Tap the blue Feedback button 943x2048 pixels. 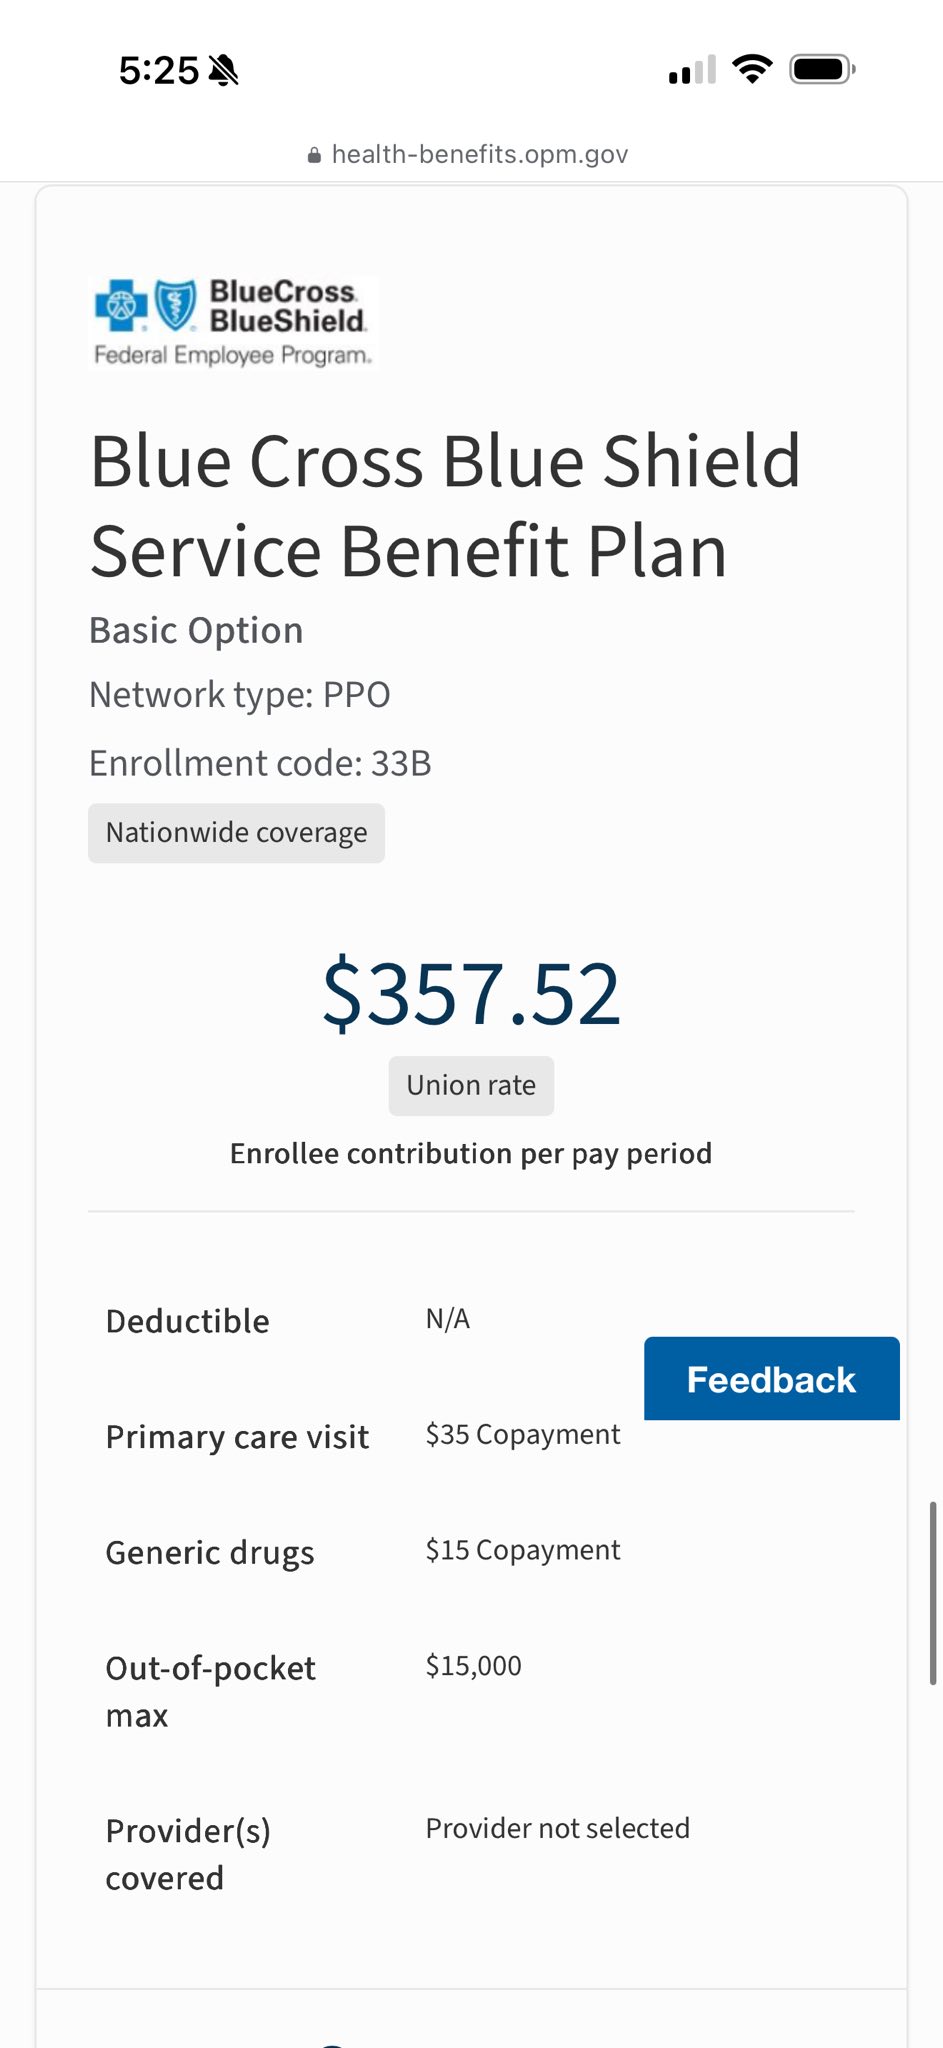(771, 1378)
